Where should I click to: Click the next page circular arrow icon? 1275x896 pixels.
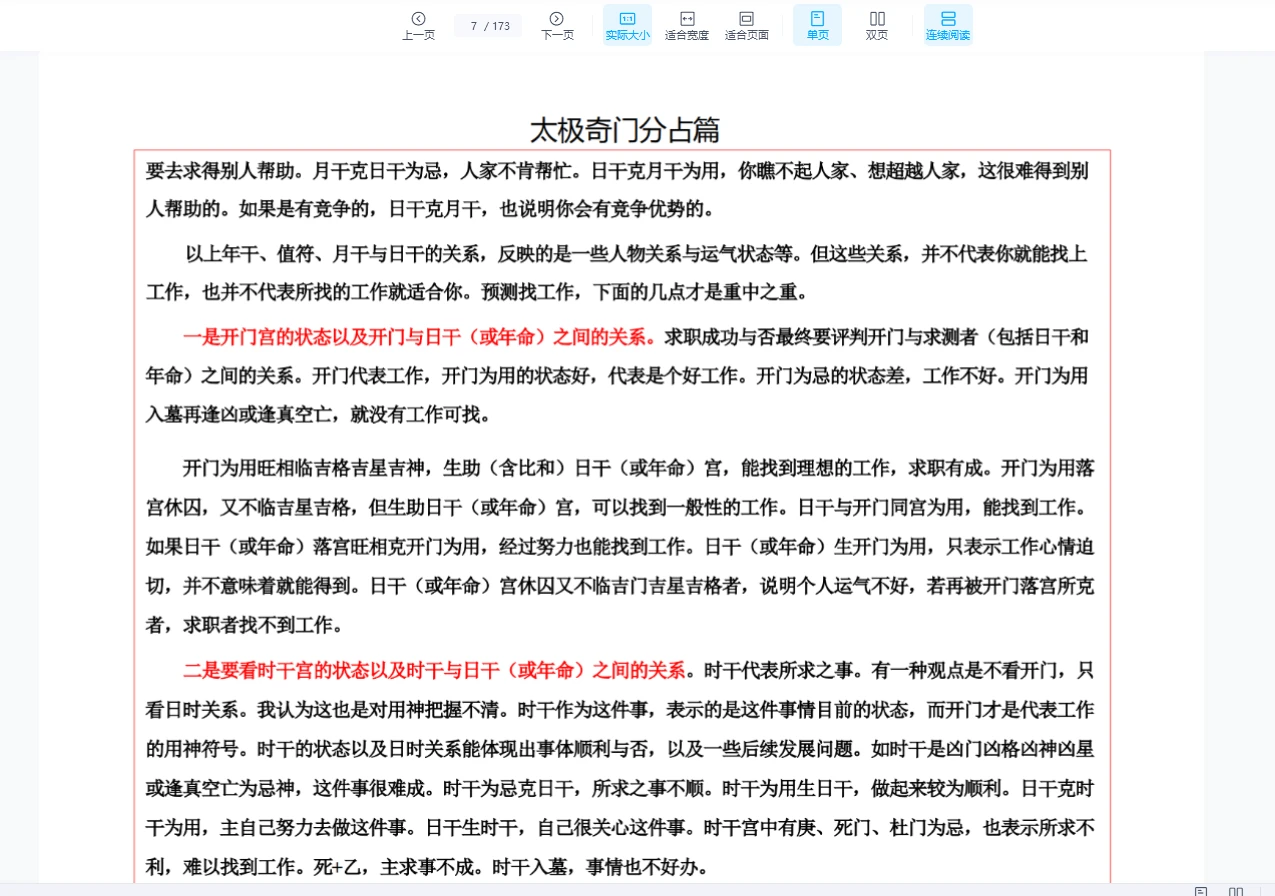point(556,19)
